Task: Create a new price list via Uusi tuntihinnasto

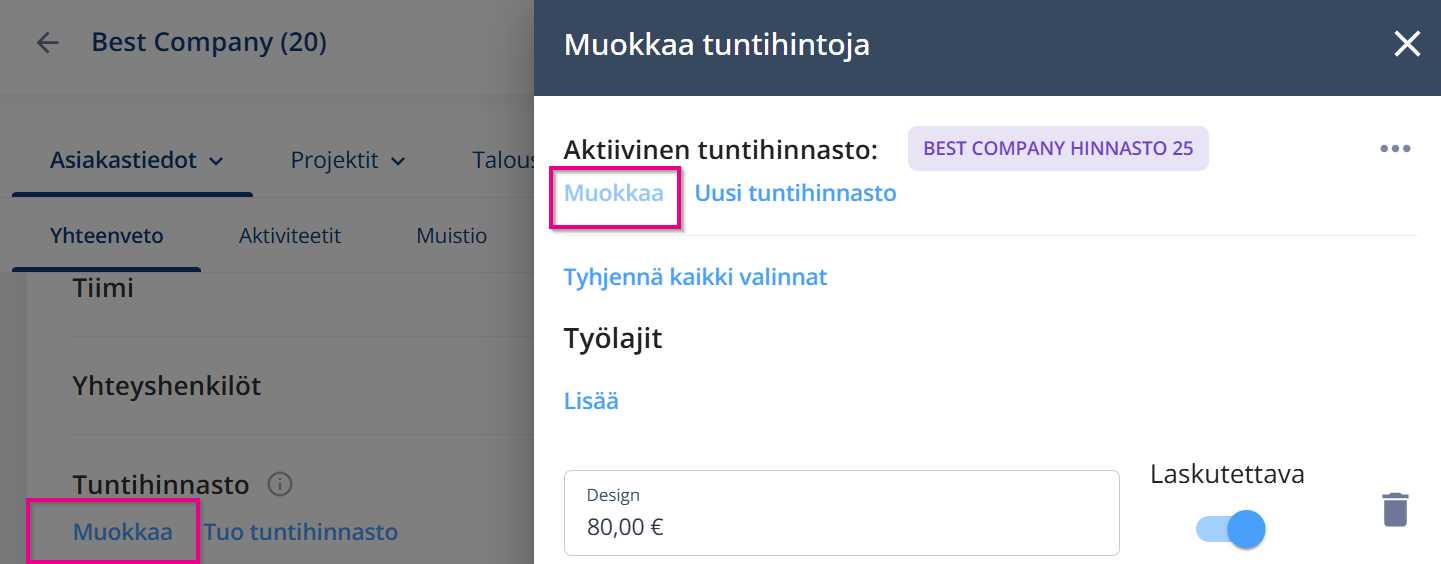Action: pyautogui.click(x=795, y=193)
